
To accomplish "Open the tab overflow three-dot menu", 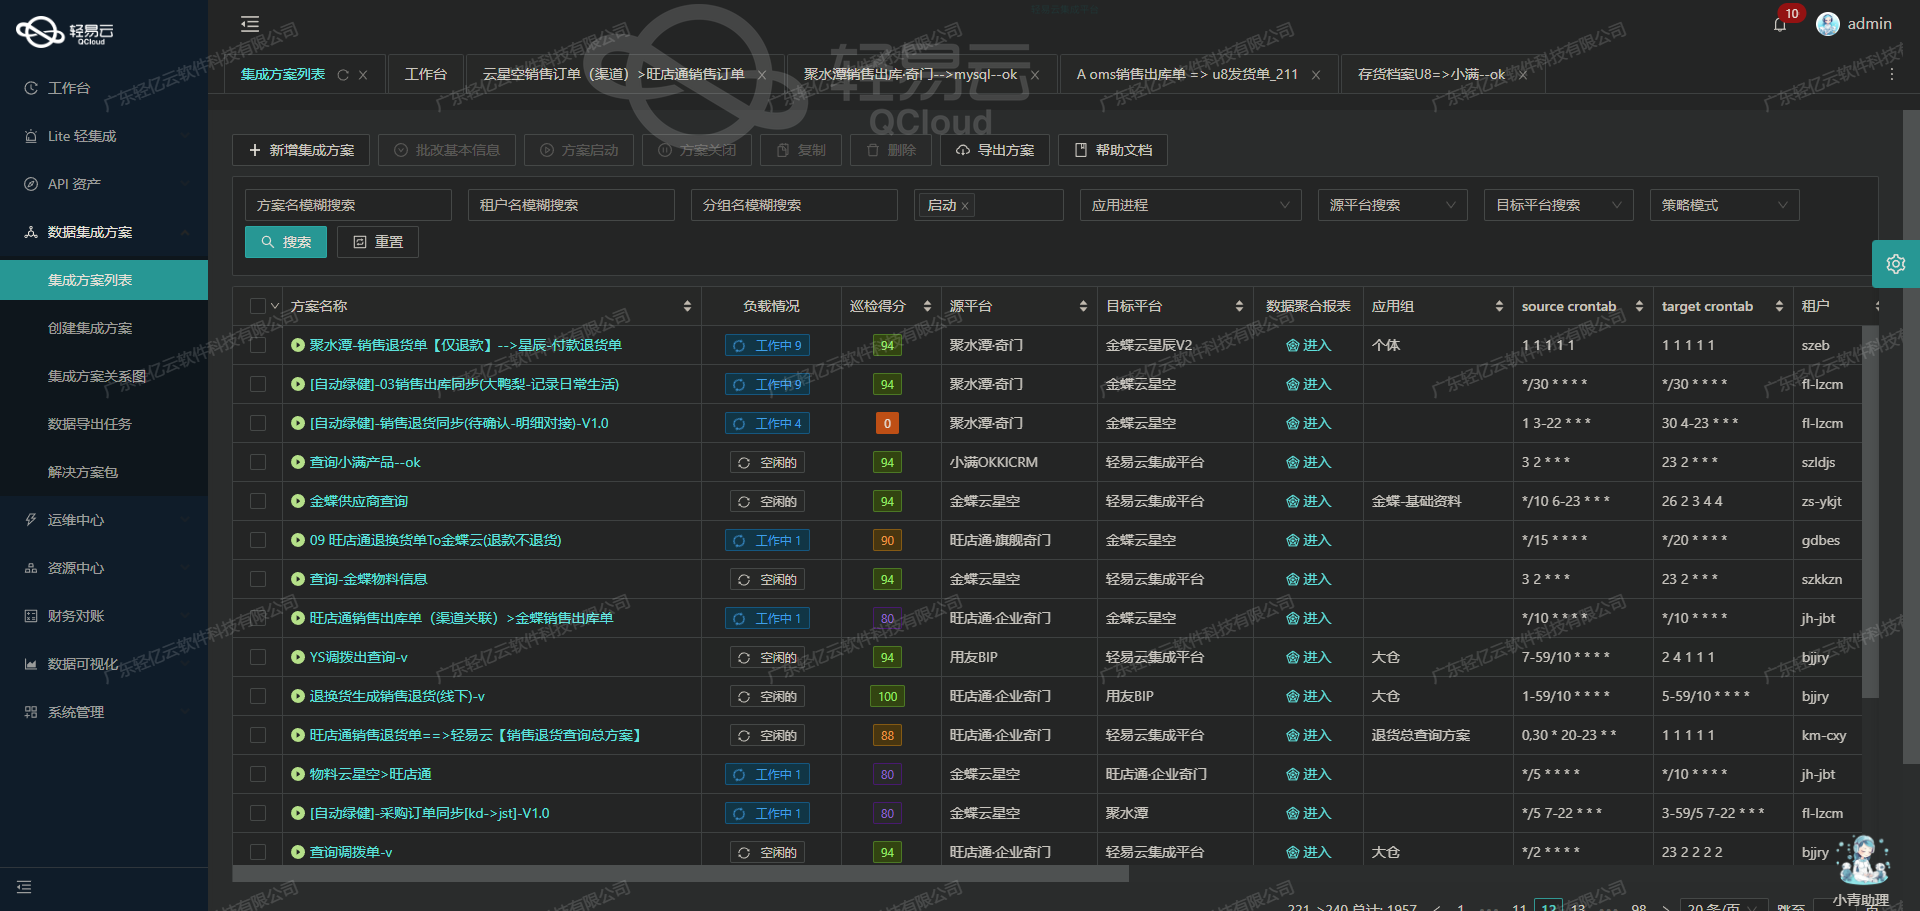I will (1892, 75).
